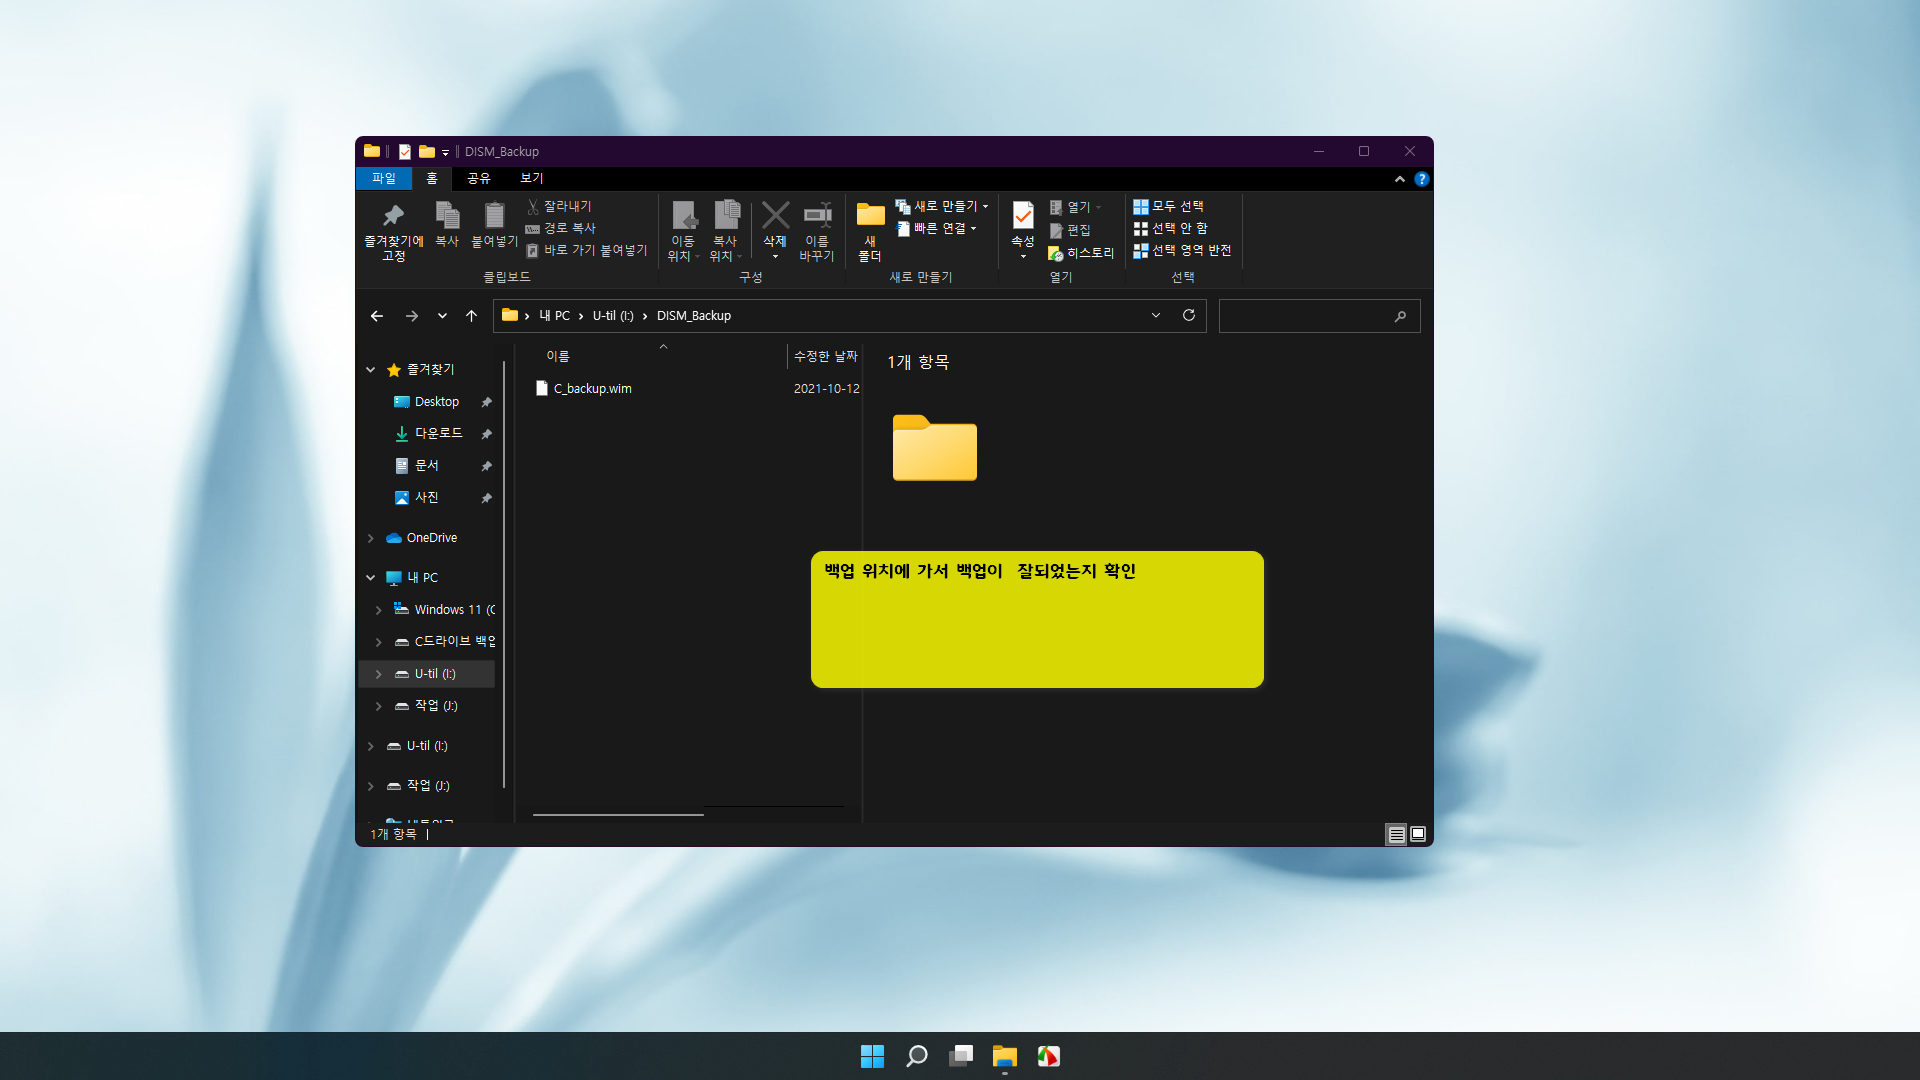Collapse the ribbon with the caret
Screen dimensions: 1920x1080
click(x=1400, y=179)
